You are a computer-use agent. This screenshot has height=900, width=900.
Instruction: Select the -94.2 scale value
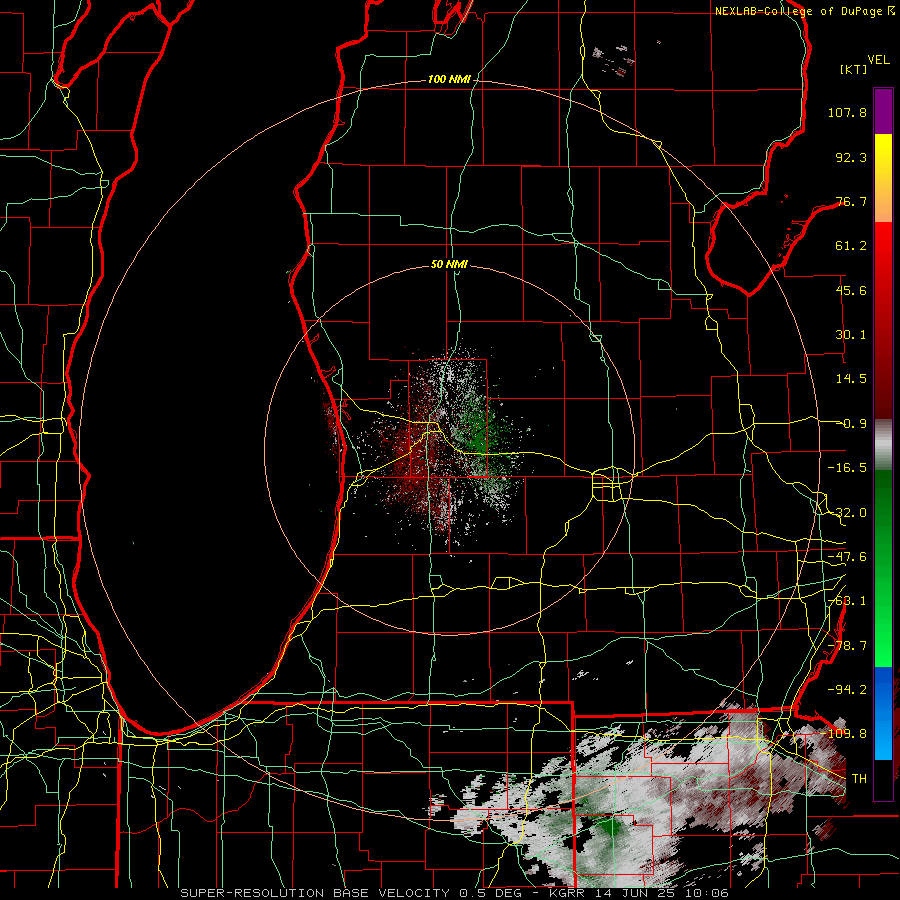click(847, 689)
